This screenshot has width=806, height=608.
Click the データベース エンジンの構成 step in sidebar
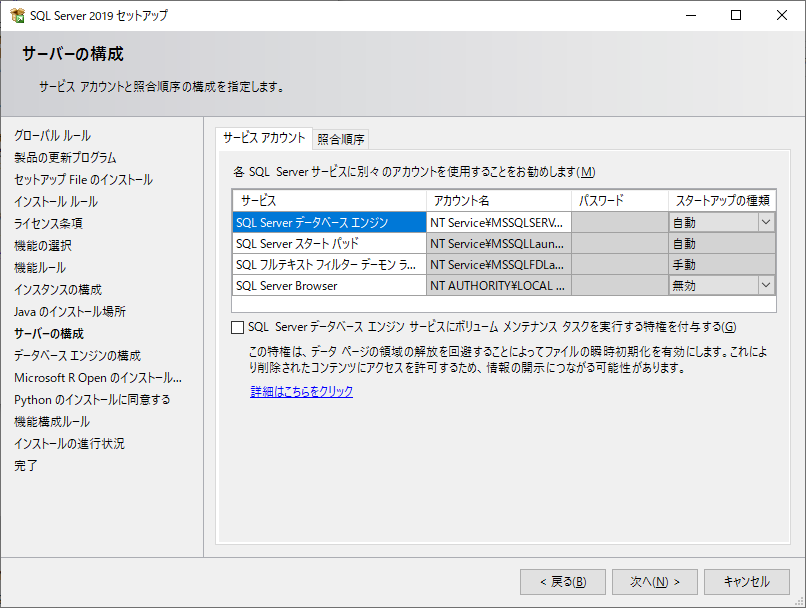coord(77,355)
